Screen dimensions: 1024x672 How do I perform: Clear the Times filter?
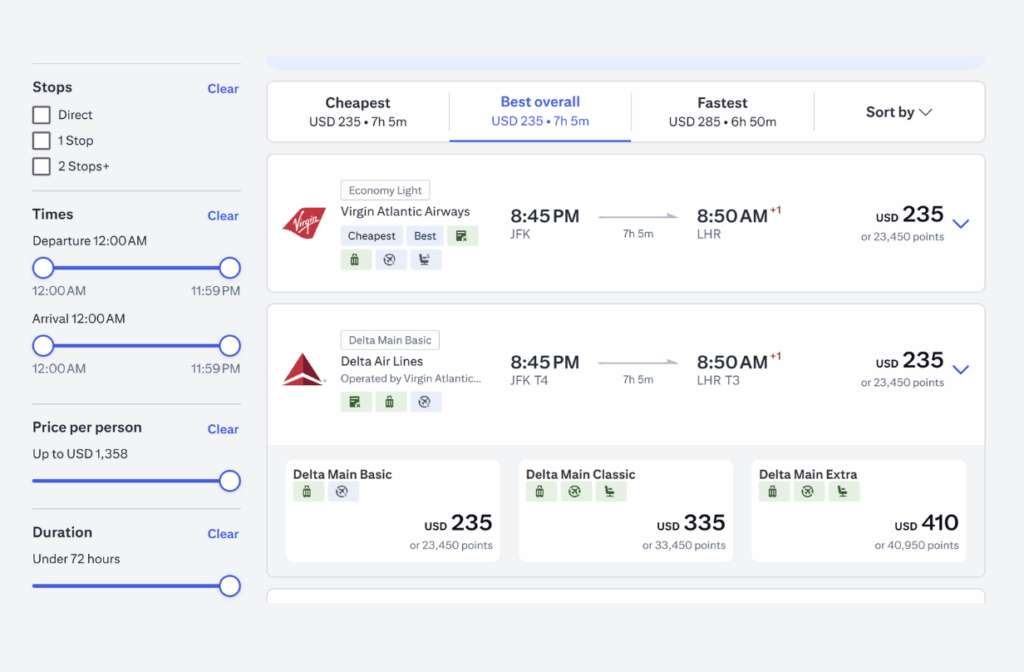[222, 215]
